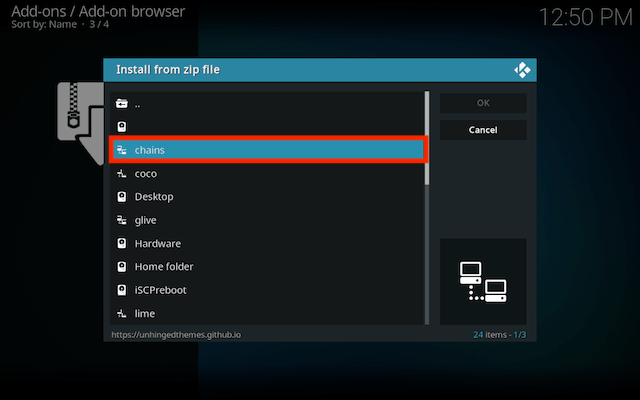The height and width of the screenshot is (400, 640).
Task: Select the glive source entry
Action: 267,220
